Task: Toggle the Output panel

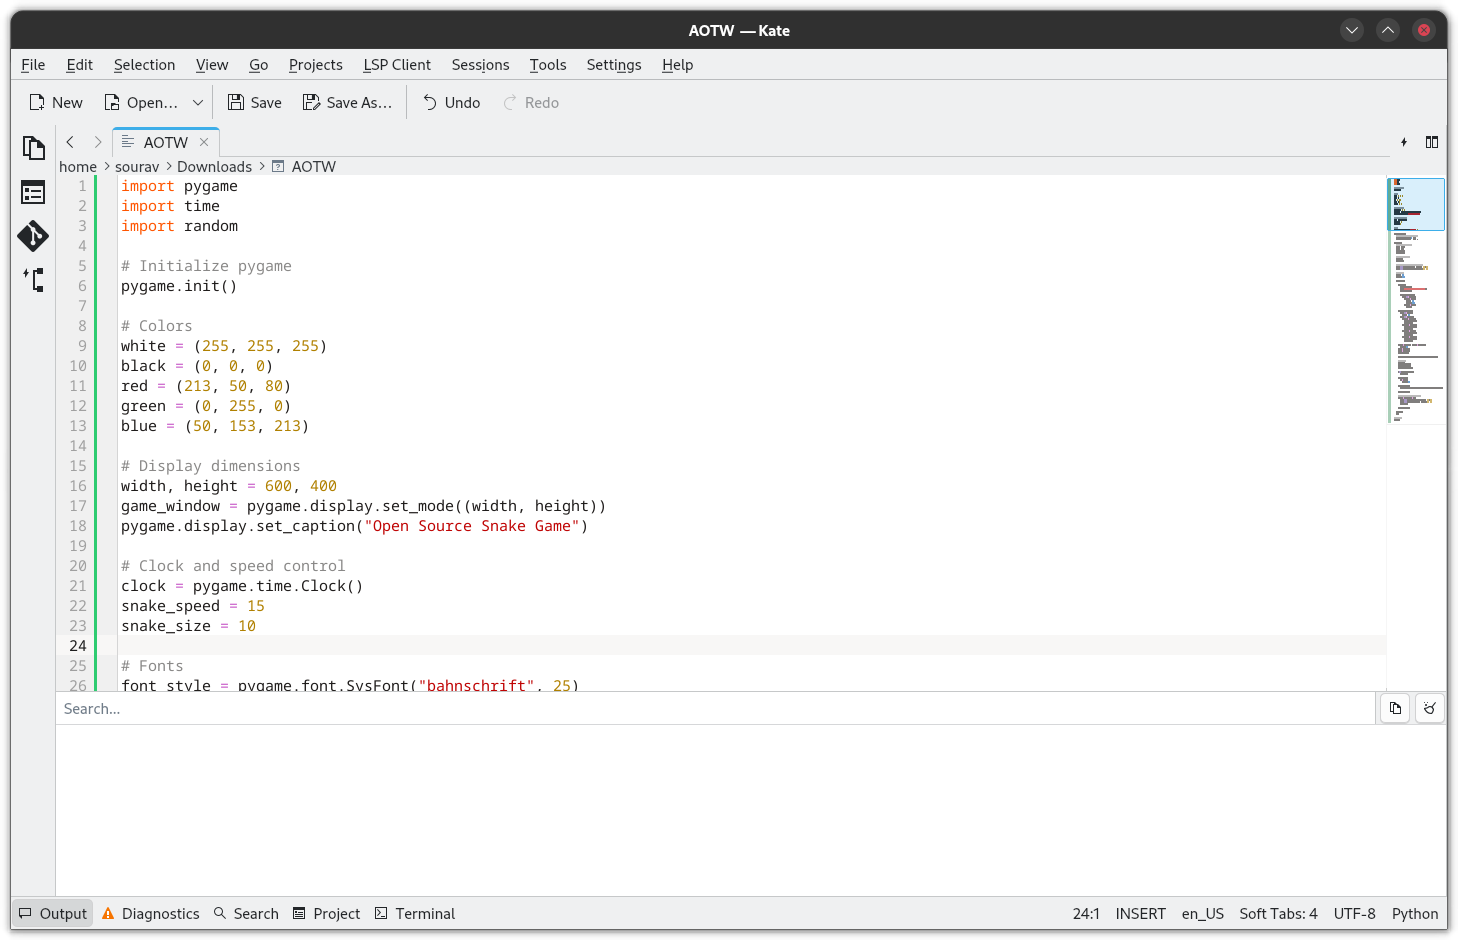Action: 52,913
